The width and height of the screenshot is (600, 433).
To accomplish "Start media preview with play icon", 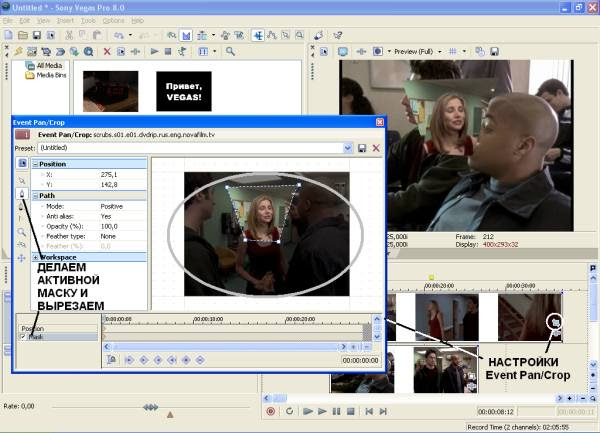I will (154, 51).
